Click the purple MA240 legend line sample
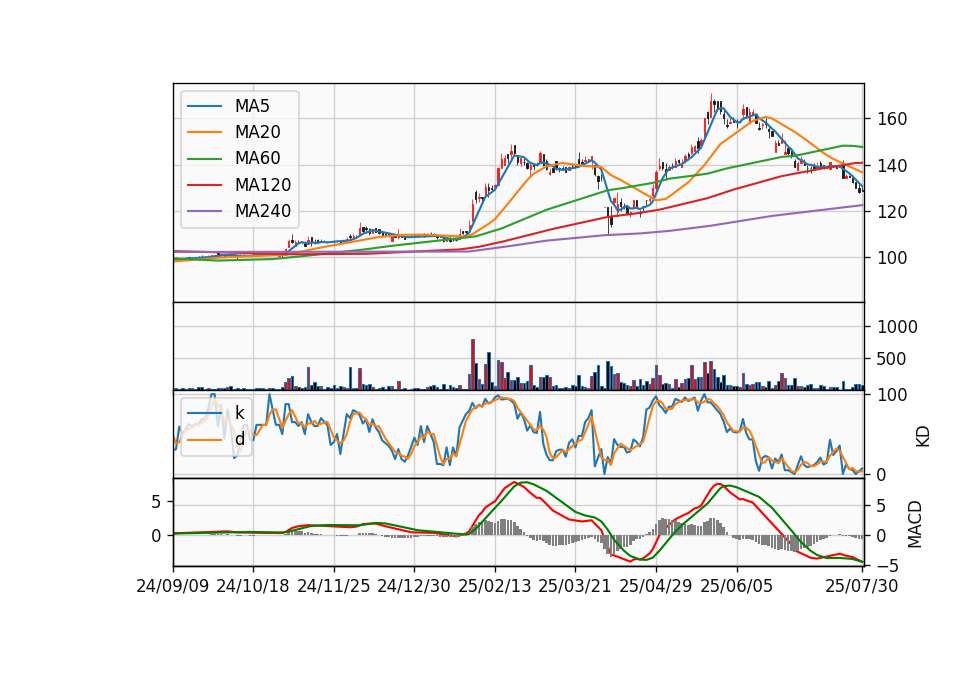This screenshot has height=690, width=960. (204, 211)
